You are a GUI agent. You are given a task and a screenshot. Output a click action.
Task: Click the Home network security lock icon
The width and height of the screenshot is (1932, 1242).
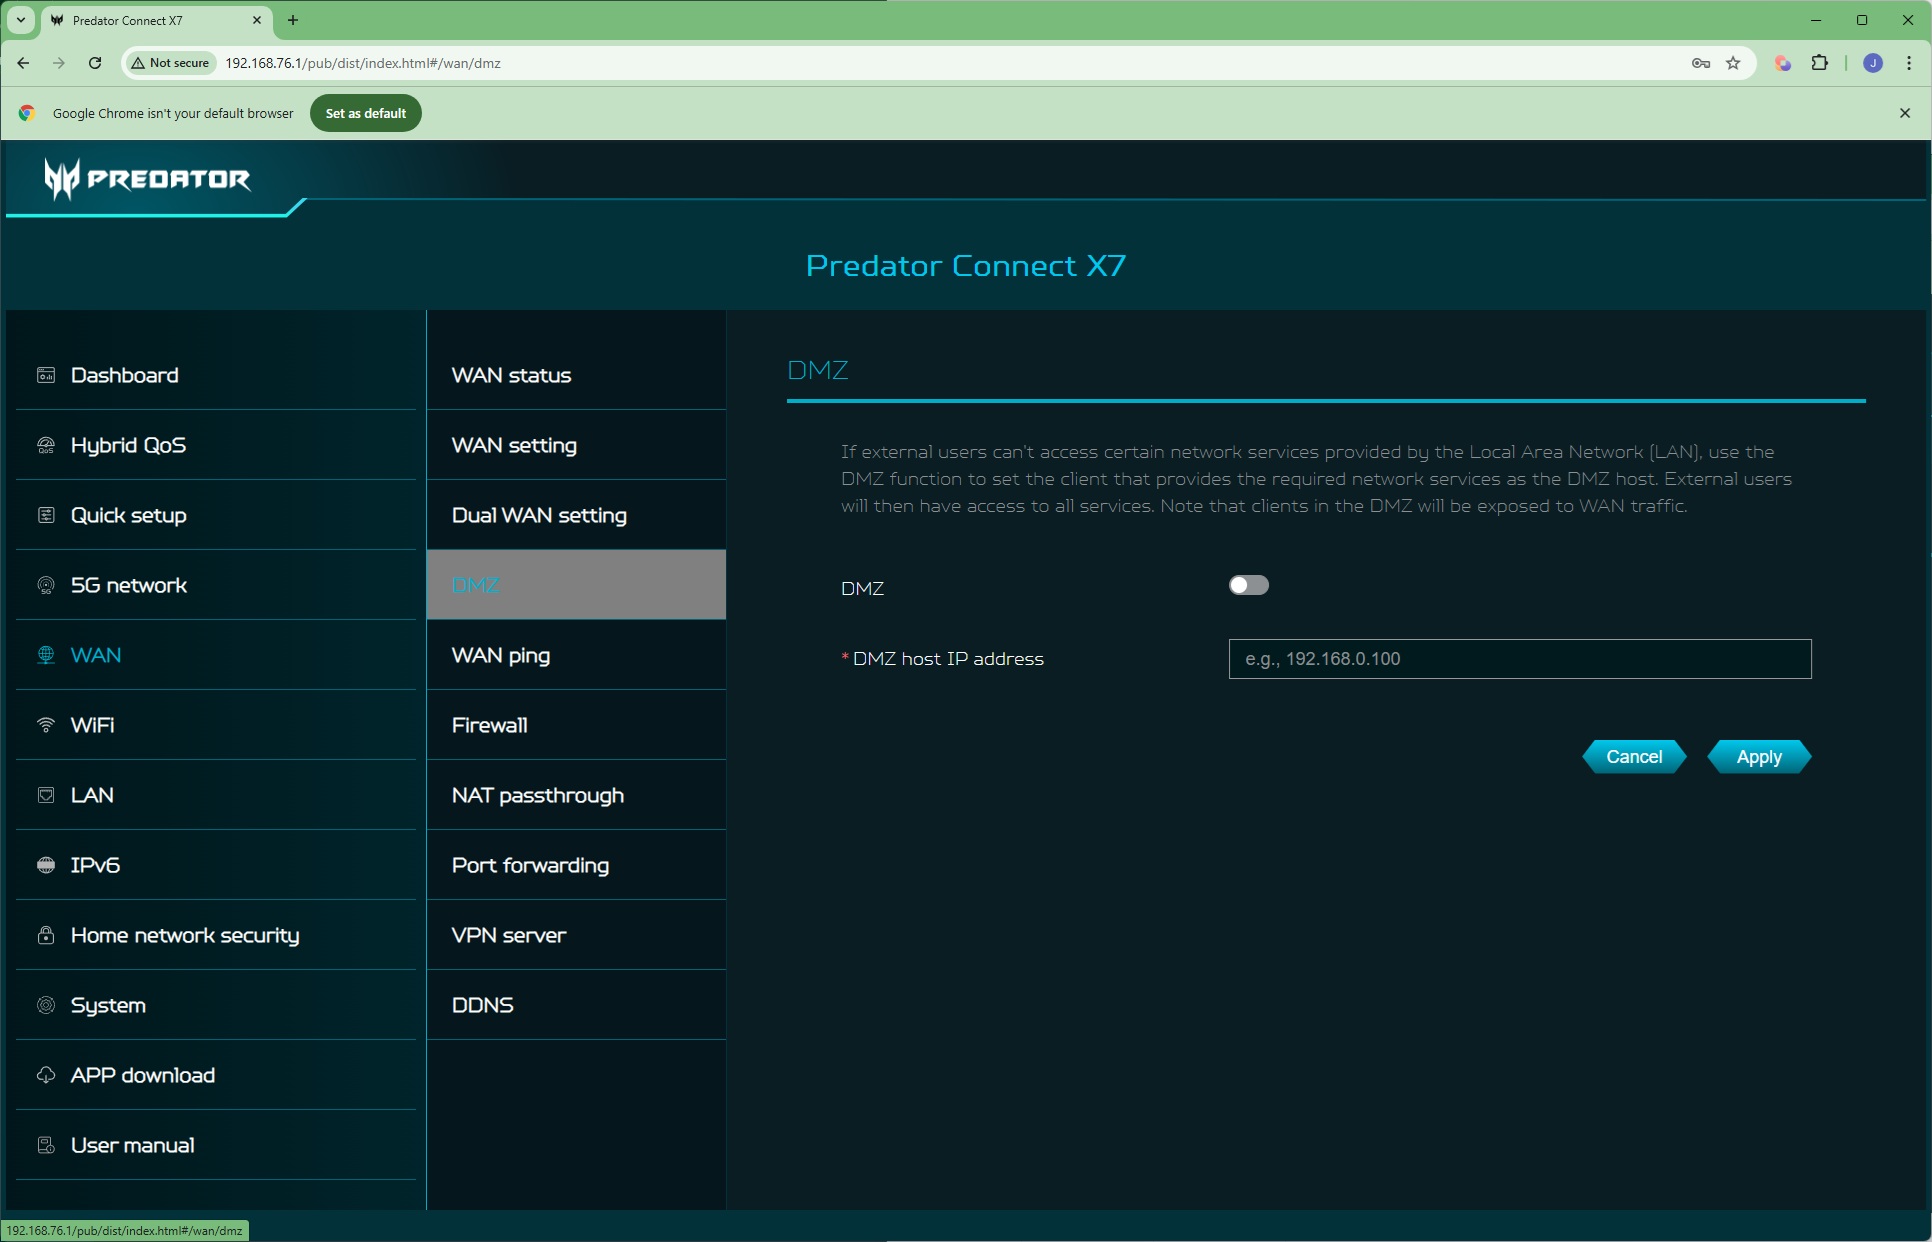[x=46, y=935]
